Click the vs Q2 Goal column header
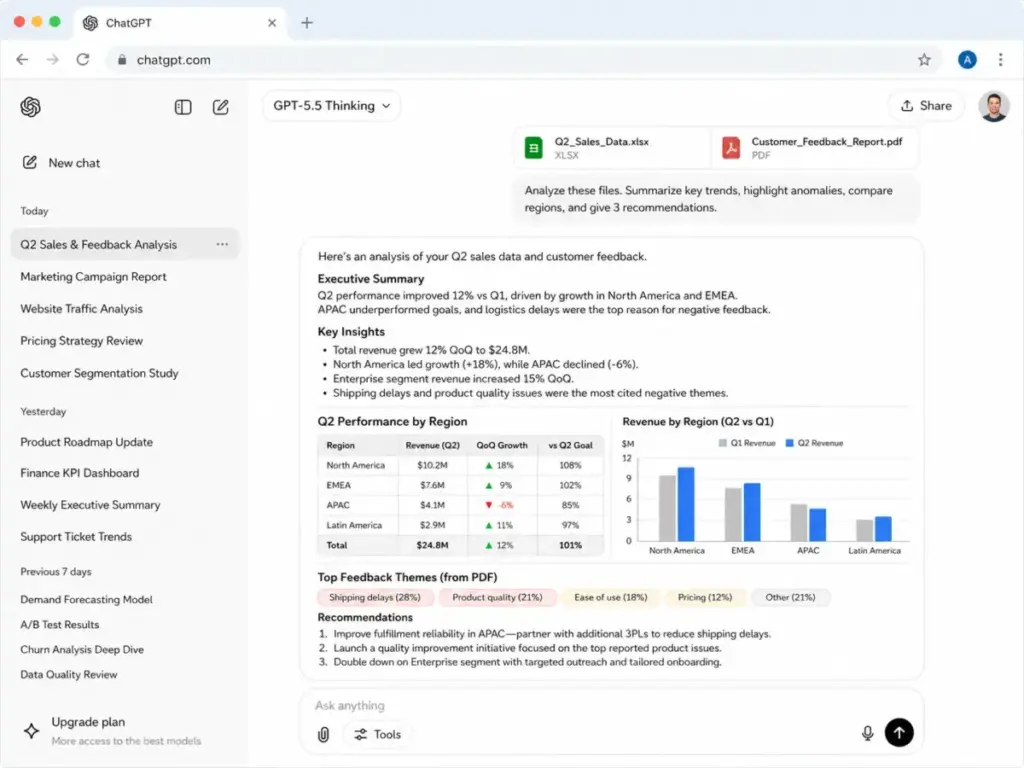The height and width of the screenshot is (768, 1024). pos(570,445)
